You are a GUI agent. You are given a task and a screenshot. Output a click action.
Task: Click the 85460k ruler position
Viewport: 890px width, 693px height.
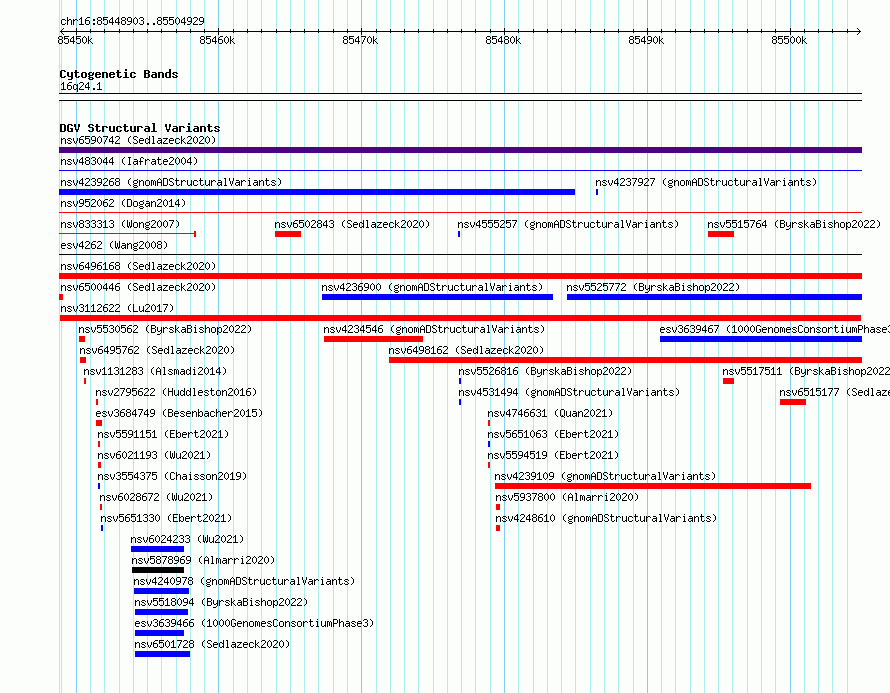[217, 40]
